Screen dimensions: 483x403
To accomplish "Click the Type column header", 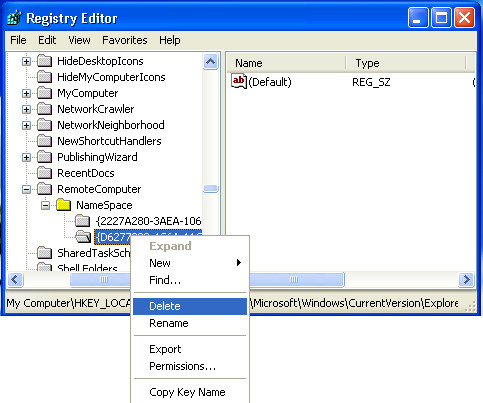I will [x=406, y=63].
